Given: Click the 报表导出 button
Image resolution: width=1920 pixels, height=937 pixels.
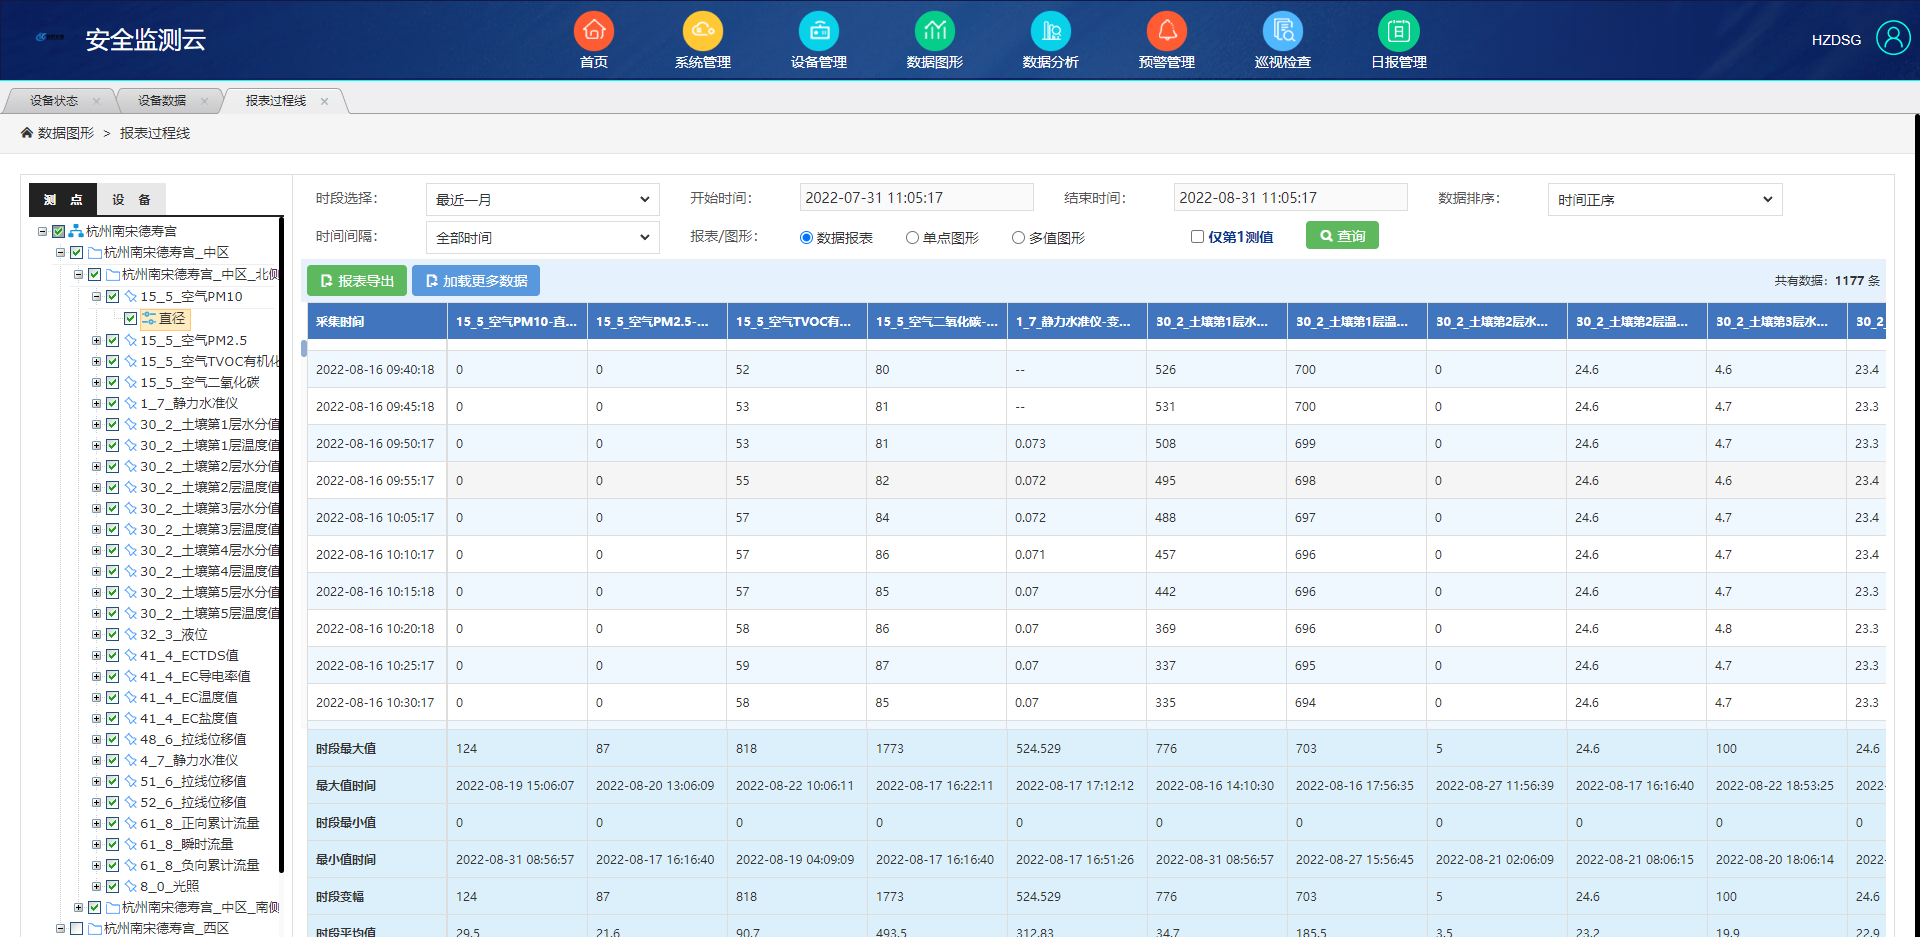Looking at the screenshot, I should pyautogui.click(x=357, y=281).
